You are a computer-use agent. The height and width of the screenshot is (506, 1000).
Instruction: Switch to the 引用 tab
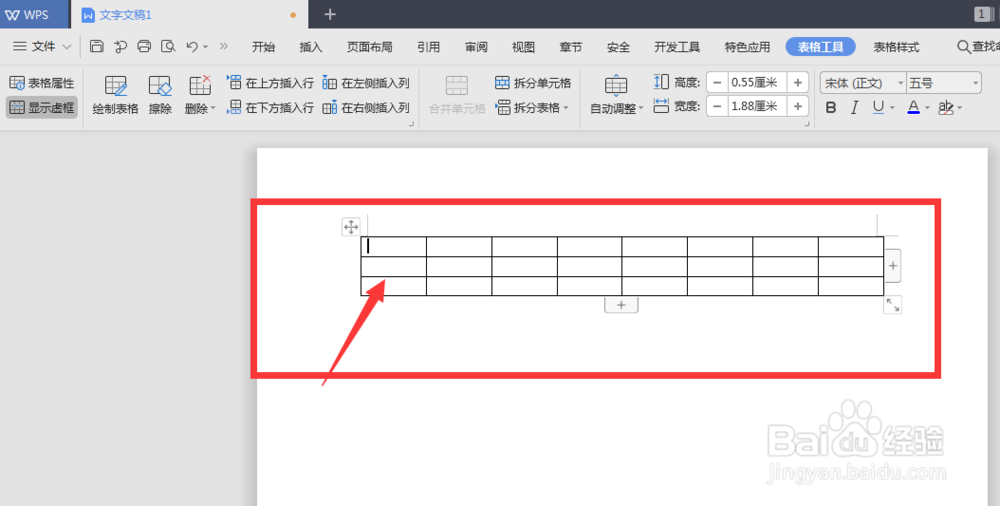[x=429, y=47]
